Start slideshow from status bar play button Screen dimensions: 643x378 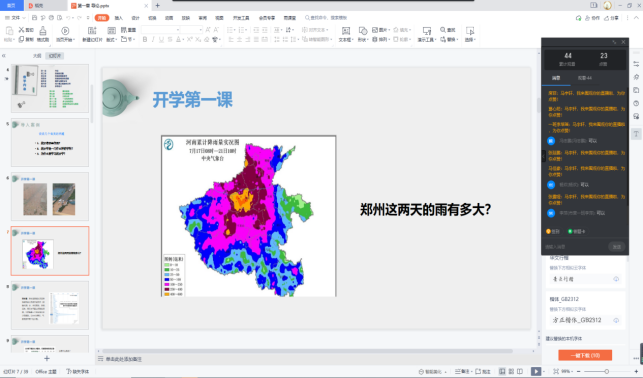click(536, 371)
